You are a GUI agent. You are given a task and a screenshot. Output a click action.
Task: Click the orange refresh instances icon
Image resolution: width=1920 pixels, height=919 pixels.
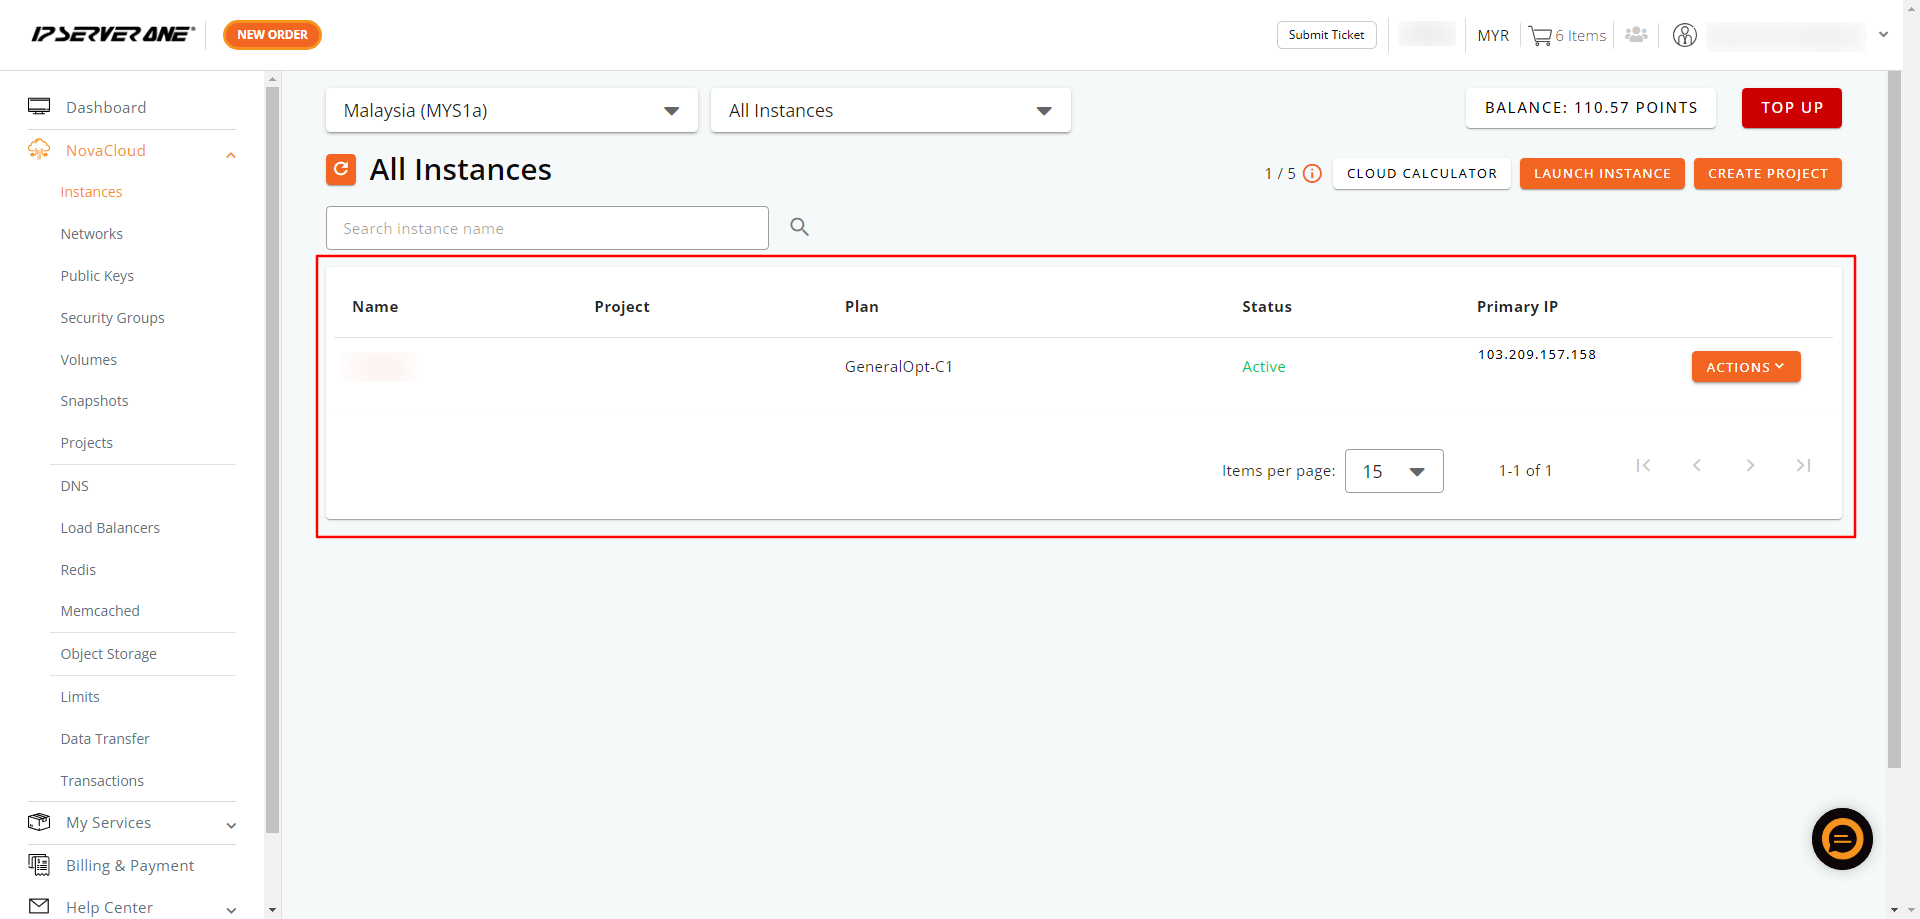coord(341,170)
